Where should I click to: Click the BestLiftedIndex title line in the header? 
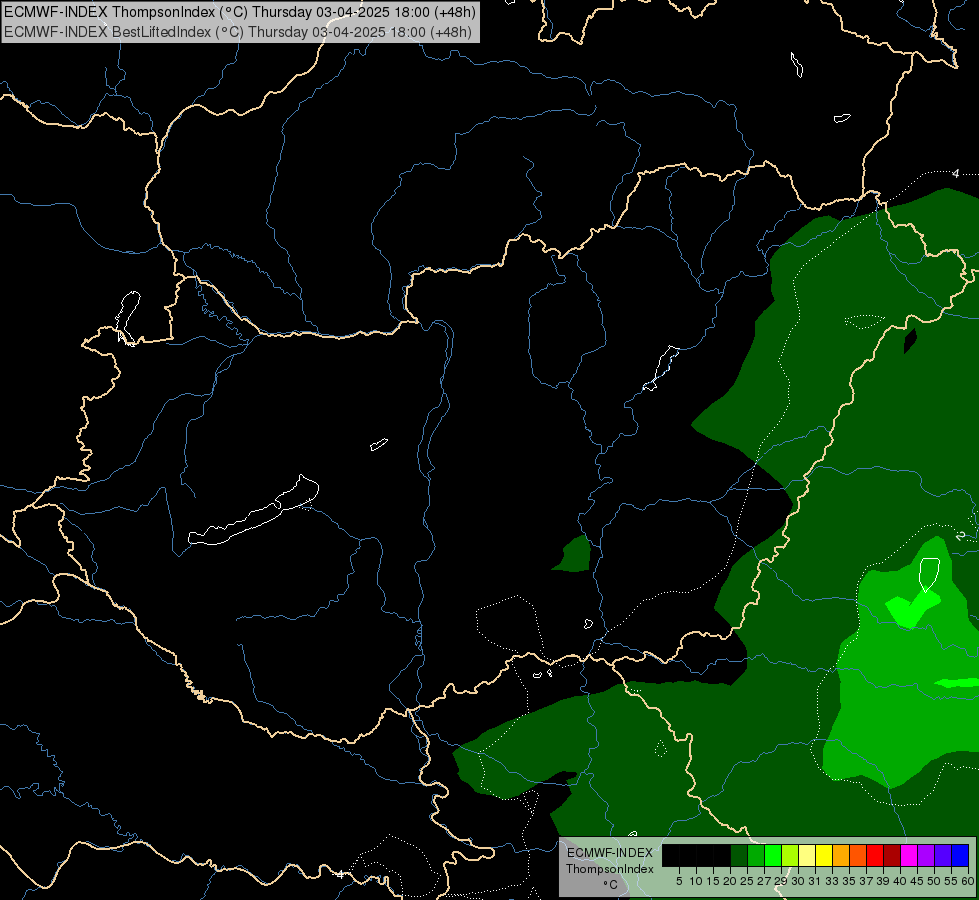tap(238, 32)
